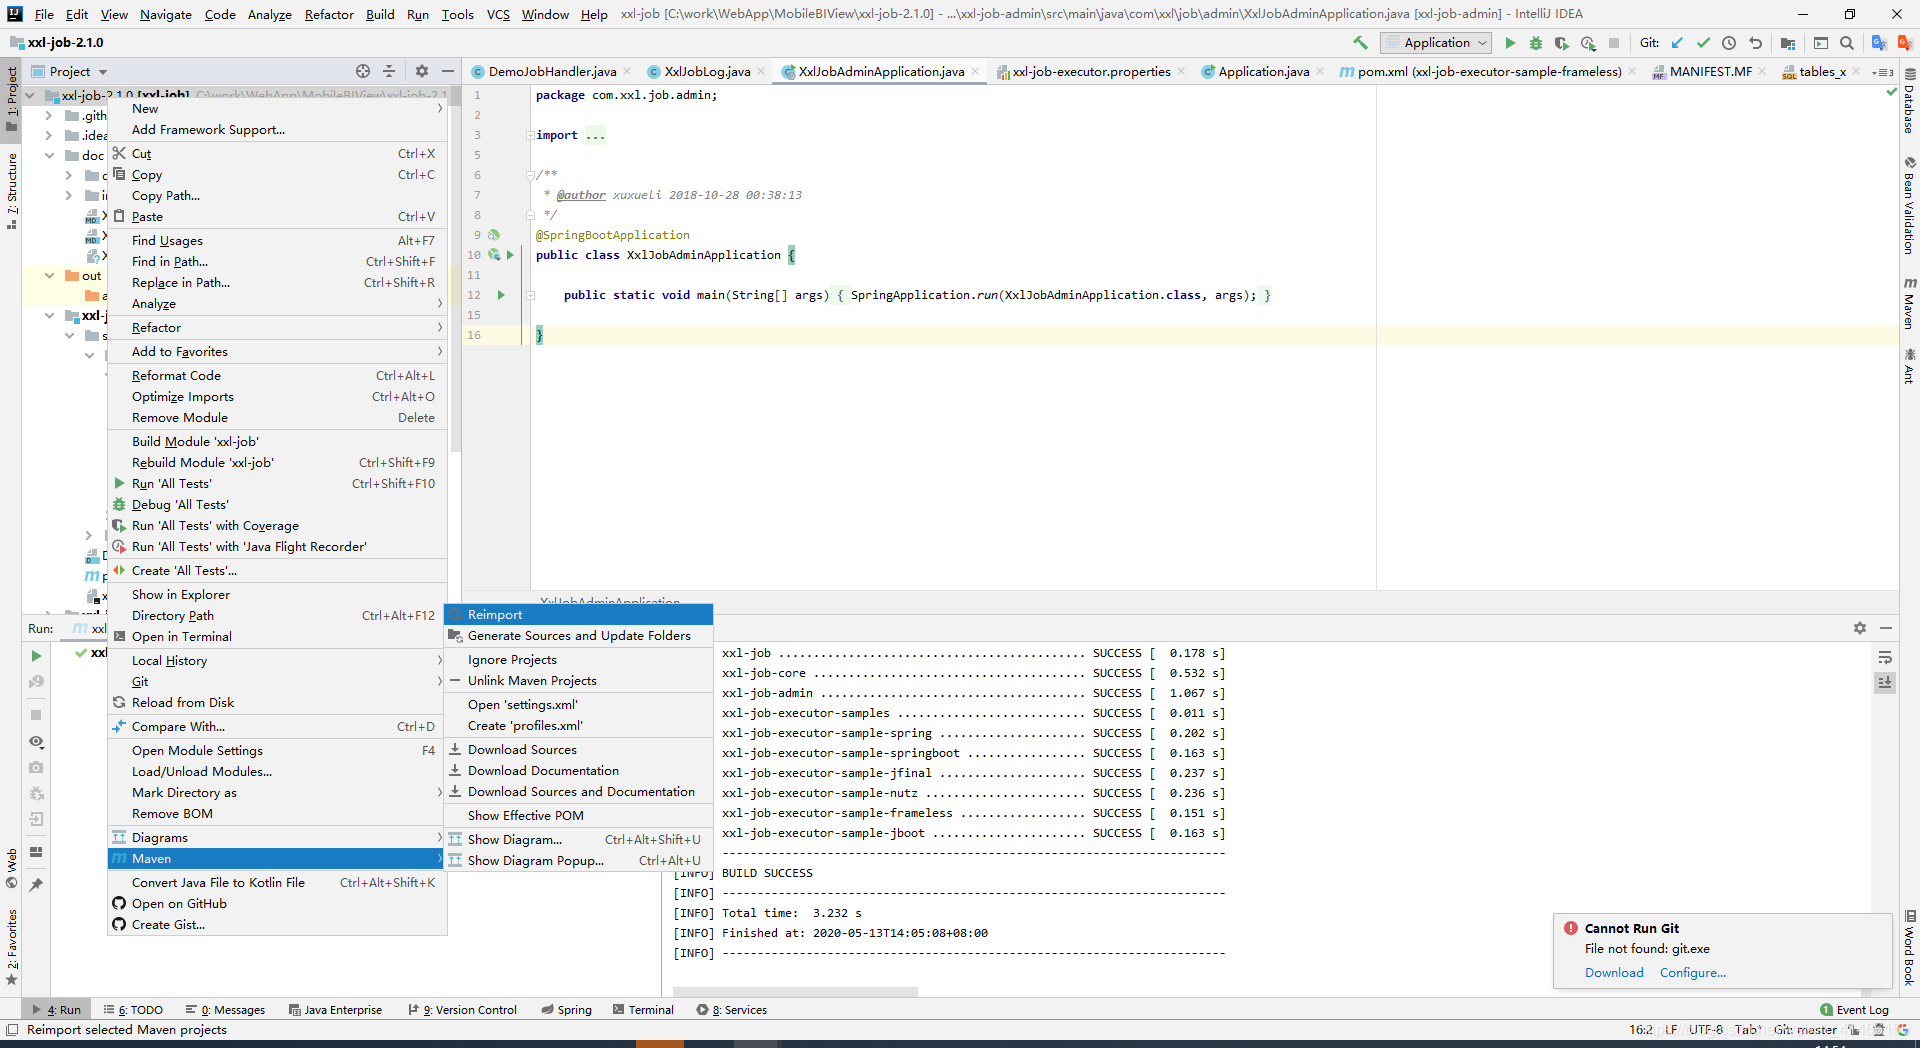Open Git Show History clock icon
Viewport: 1920px width, 1048px height.
(1729, 43)
